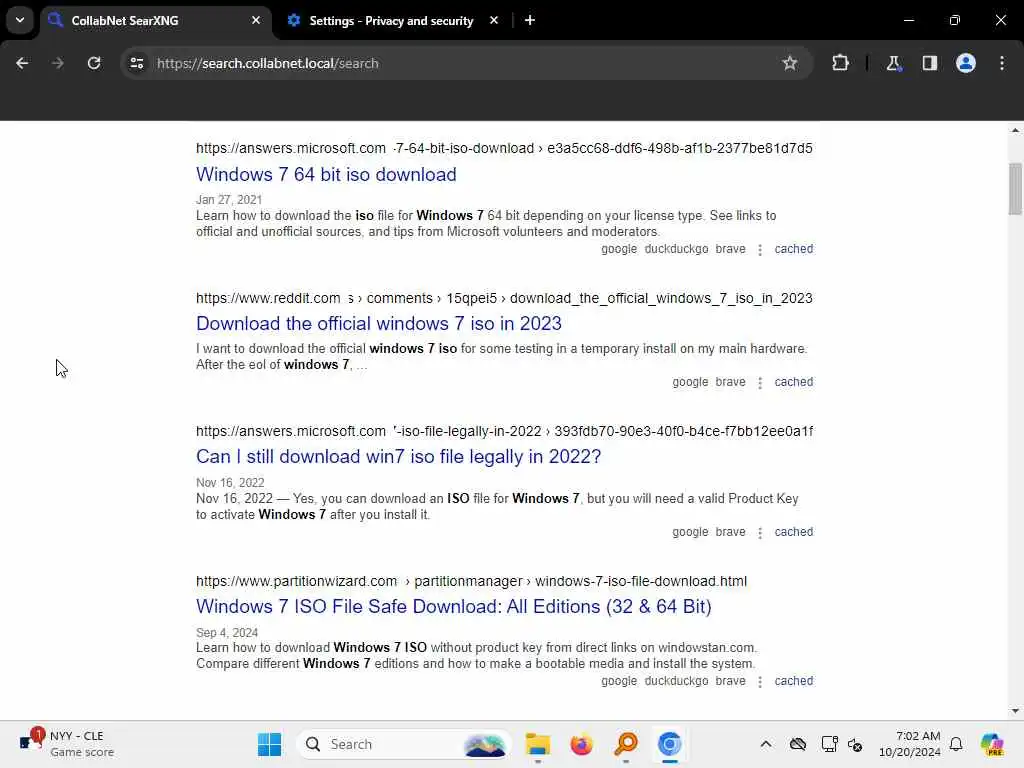View site information icon in address bar
This screenshot has width=1024, height=768.
click(x=136, y=63)
